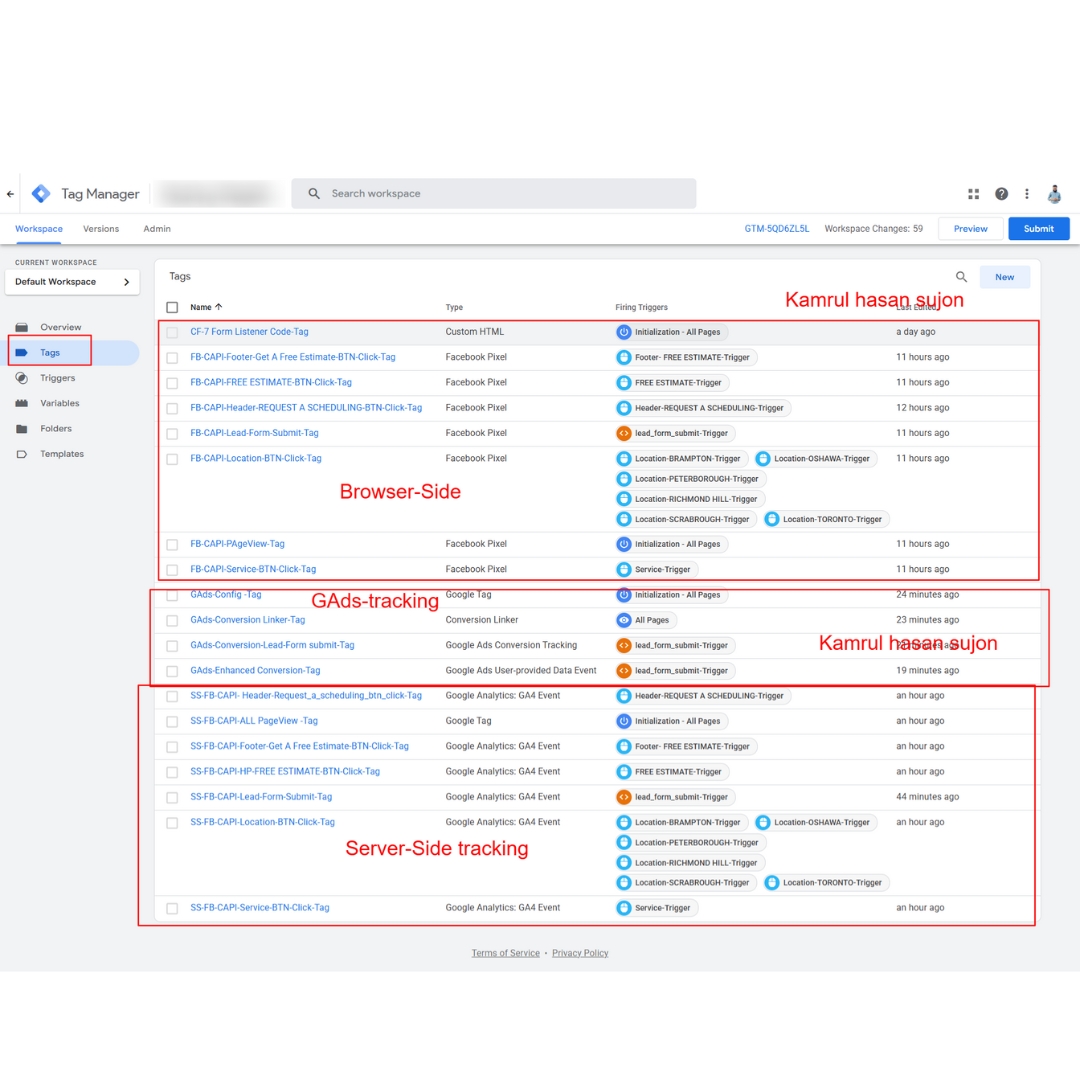1080x1080 pixels.
Task: Check the FB-CAPI-FREE ESTIMATE-BTN-Click-Tag checkbox
Action: [172, 383]
